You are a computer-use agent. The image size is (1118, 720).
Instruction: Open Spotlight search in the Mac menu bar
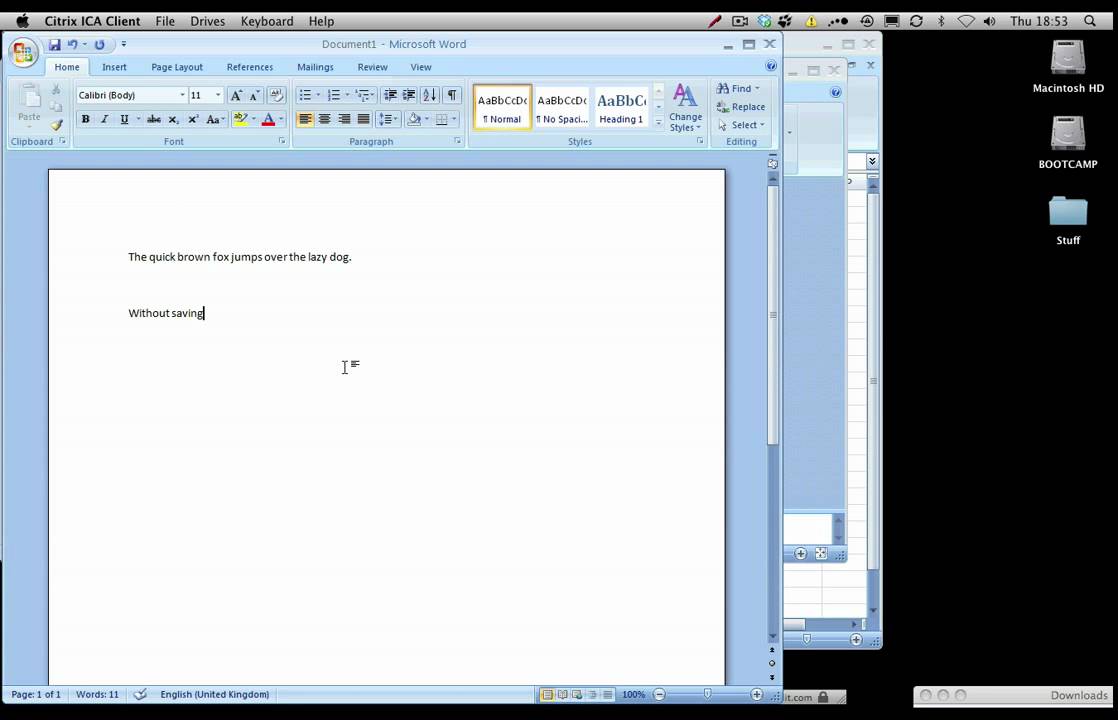[1090, 21]
